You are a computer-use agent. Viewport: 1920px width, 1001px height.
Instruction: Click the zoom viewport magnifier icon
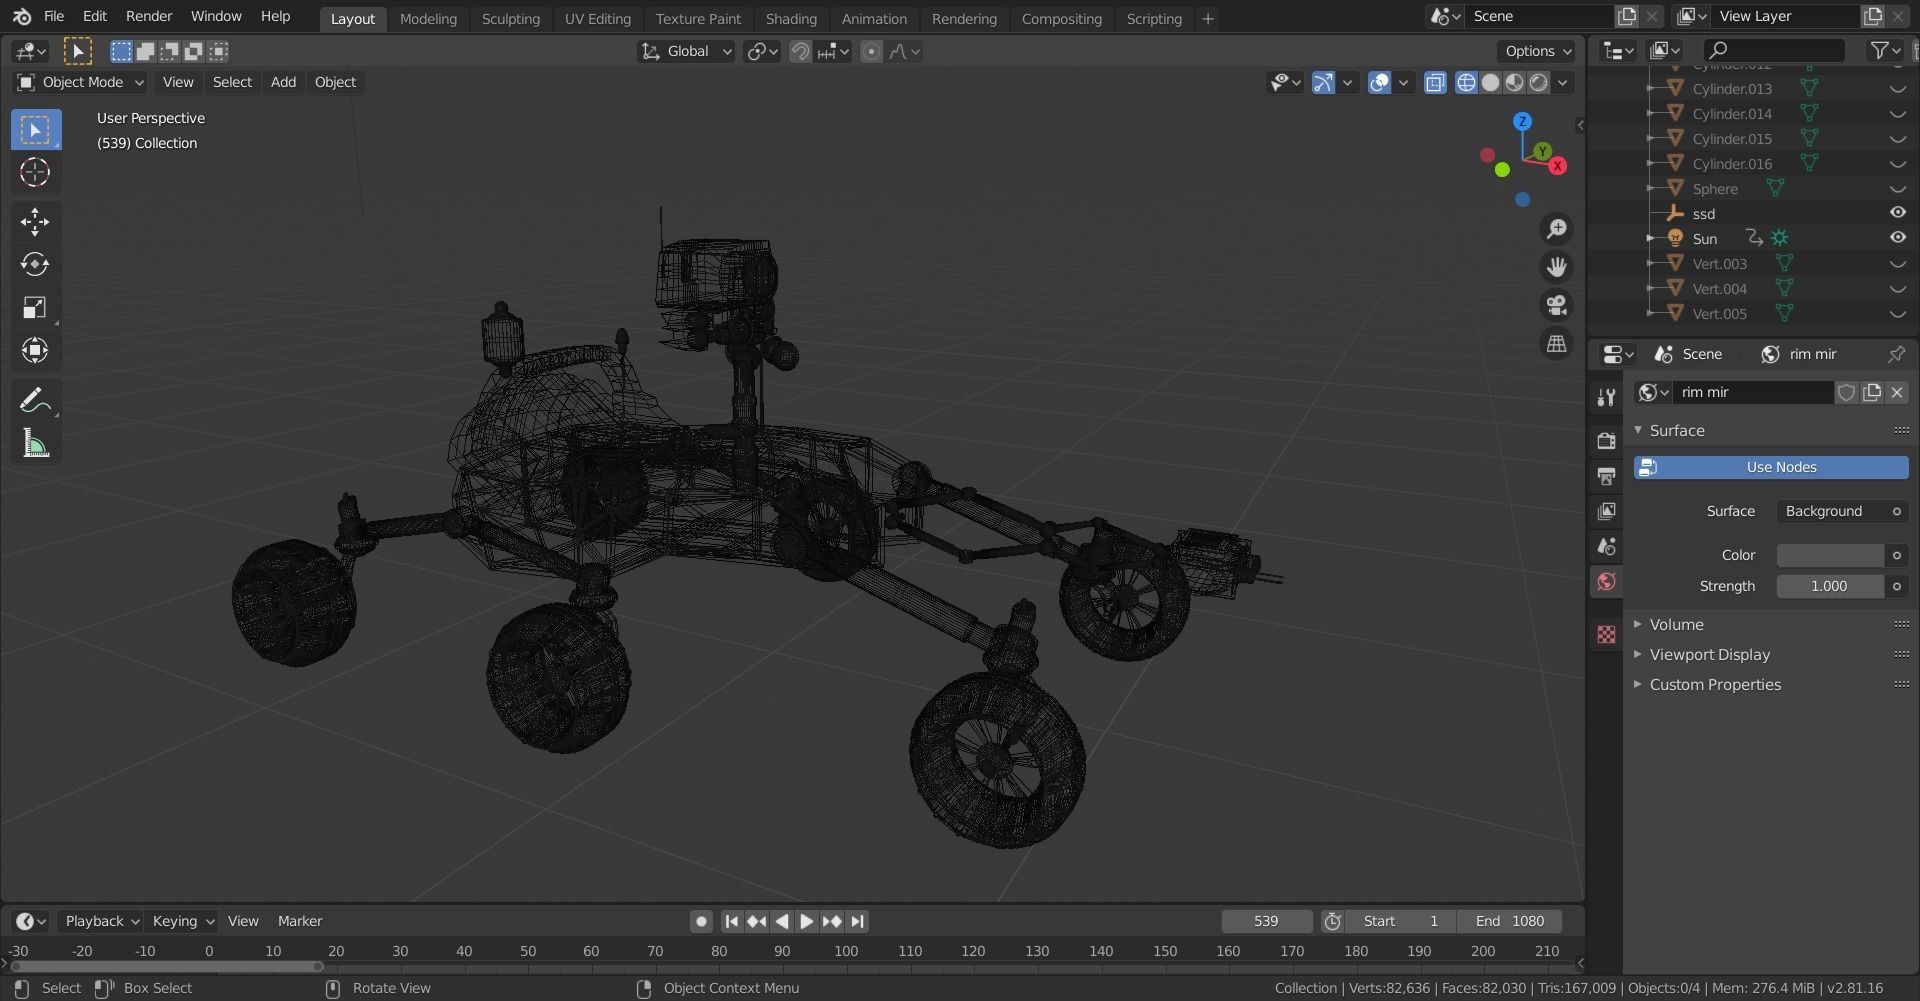pos(1557,229)
